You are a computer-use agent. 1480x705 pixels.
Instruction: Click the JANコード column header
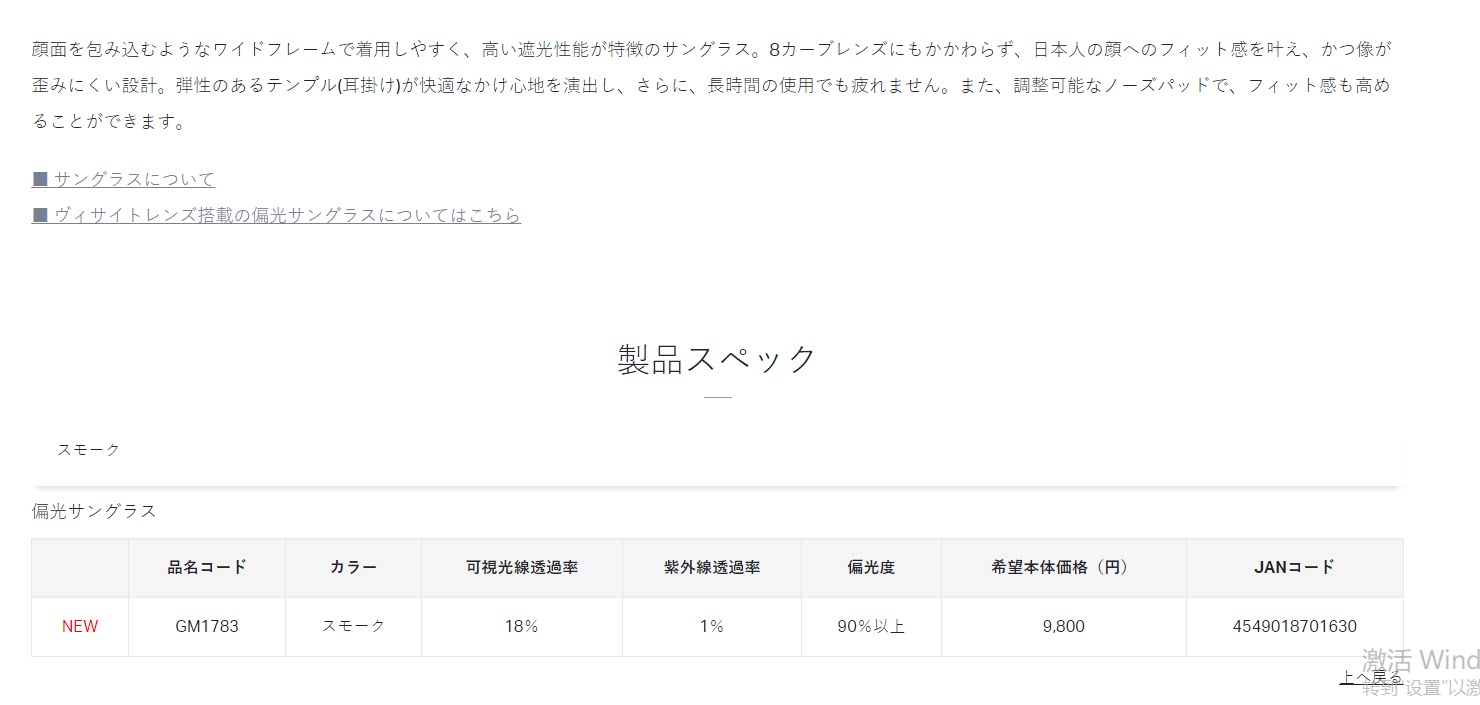(x=1294, y=567)
